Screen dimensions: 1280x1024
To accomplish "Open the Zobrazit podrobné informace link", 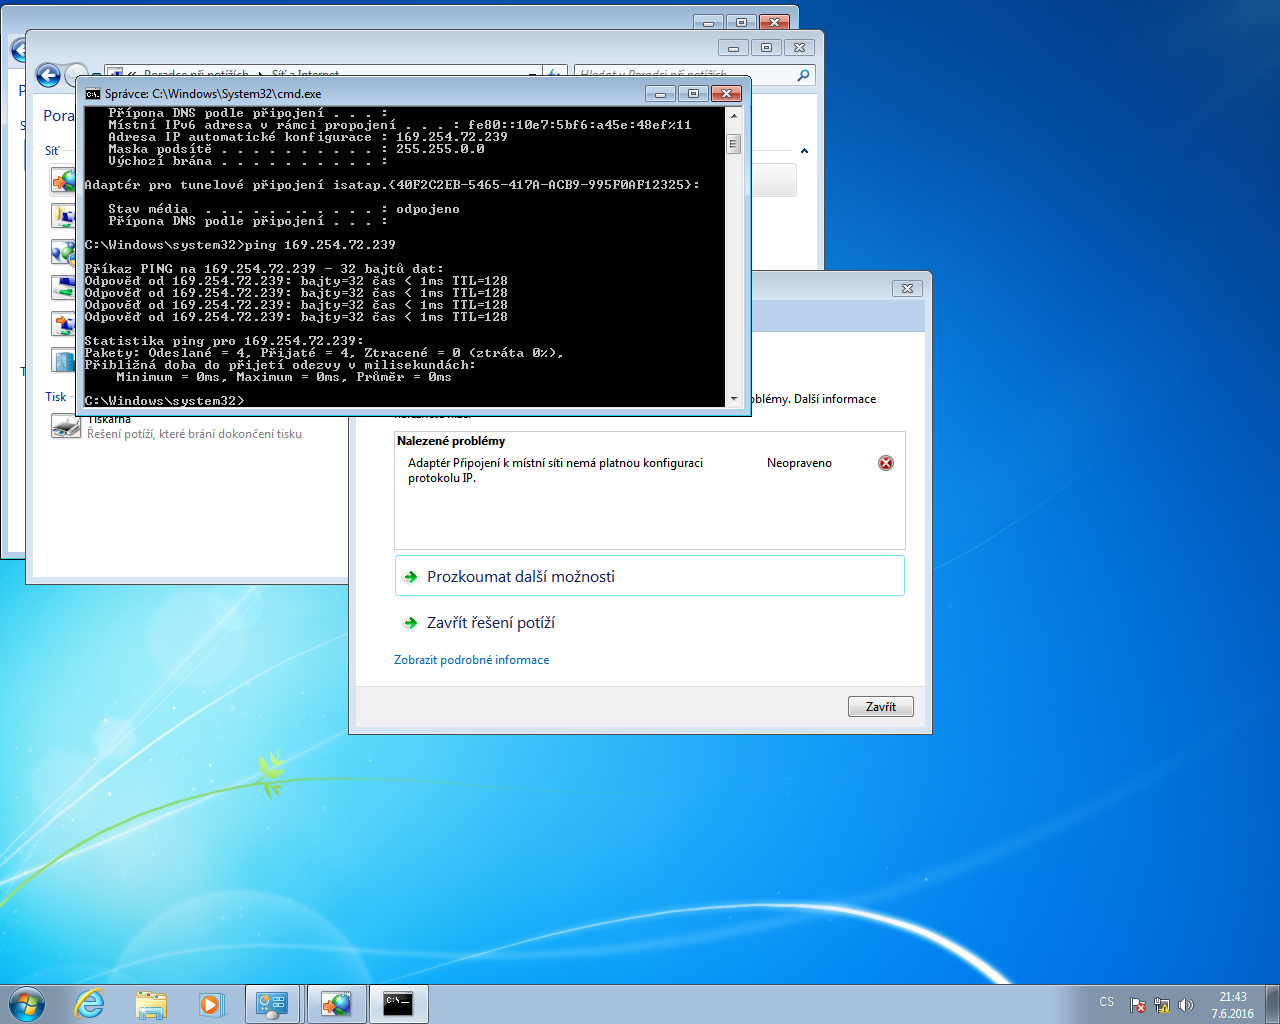I will 472,660.
